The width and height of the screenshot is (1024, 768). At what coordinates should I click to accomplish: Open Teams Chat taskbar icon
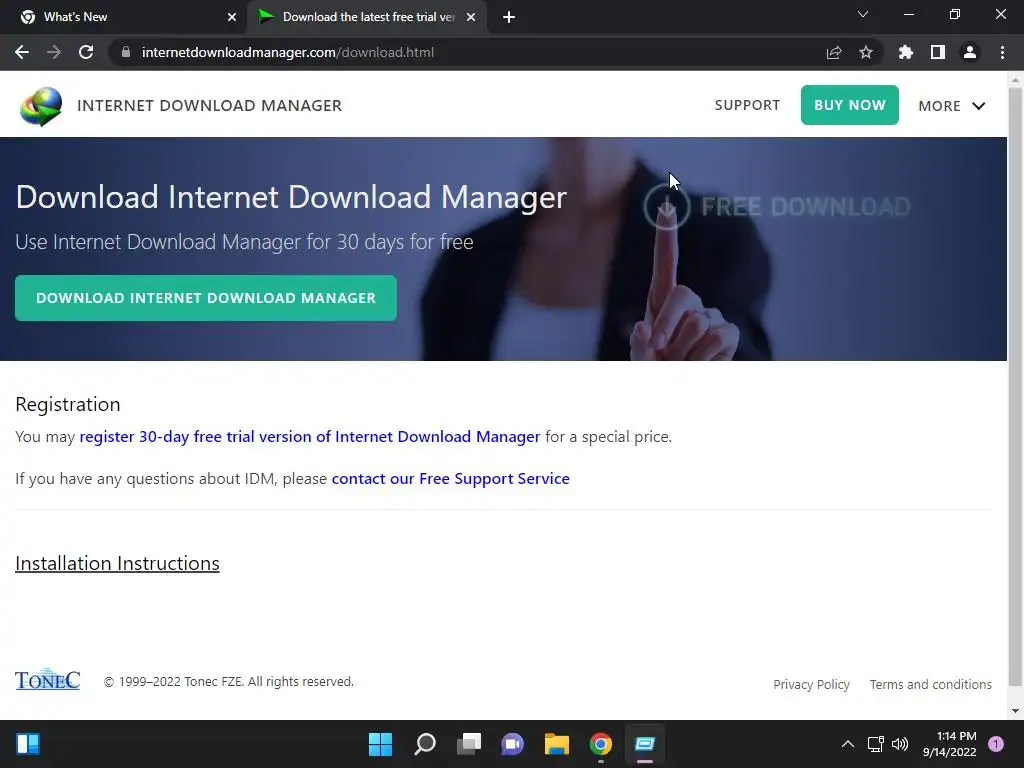click(513, 744)
